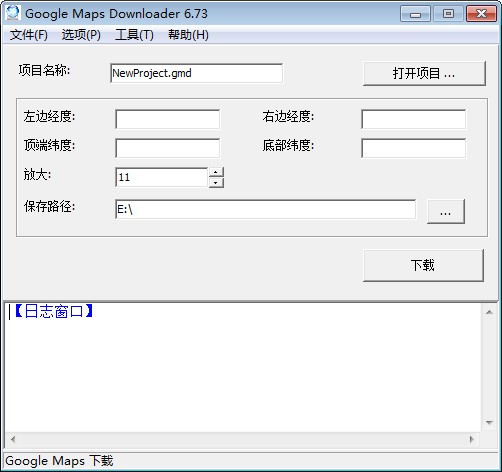Click the log scroll down arrow
The image size is (502, 472).
click(x=489, y=423)
